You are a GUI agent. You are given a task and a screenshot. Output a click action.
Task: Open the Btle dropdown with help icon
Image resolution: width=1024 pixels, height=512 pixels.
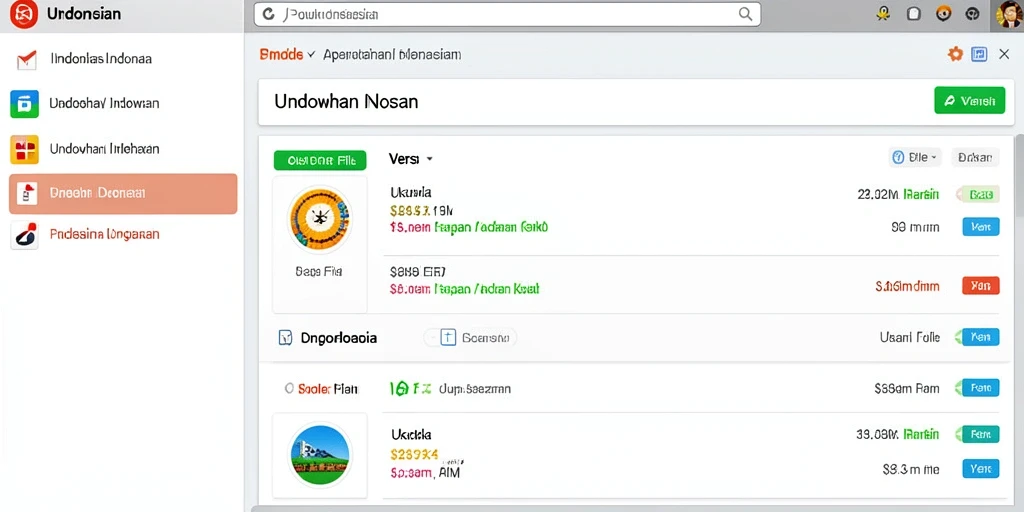point(915,157)
